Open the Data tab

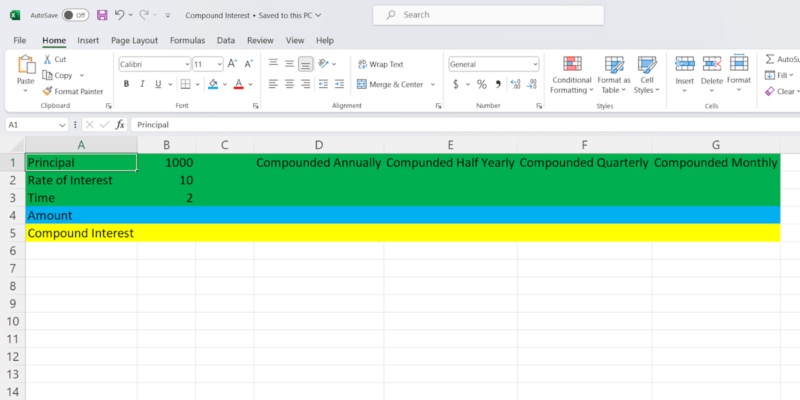pyautogui.click(x=226, y=40)
